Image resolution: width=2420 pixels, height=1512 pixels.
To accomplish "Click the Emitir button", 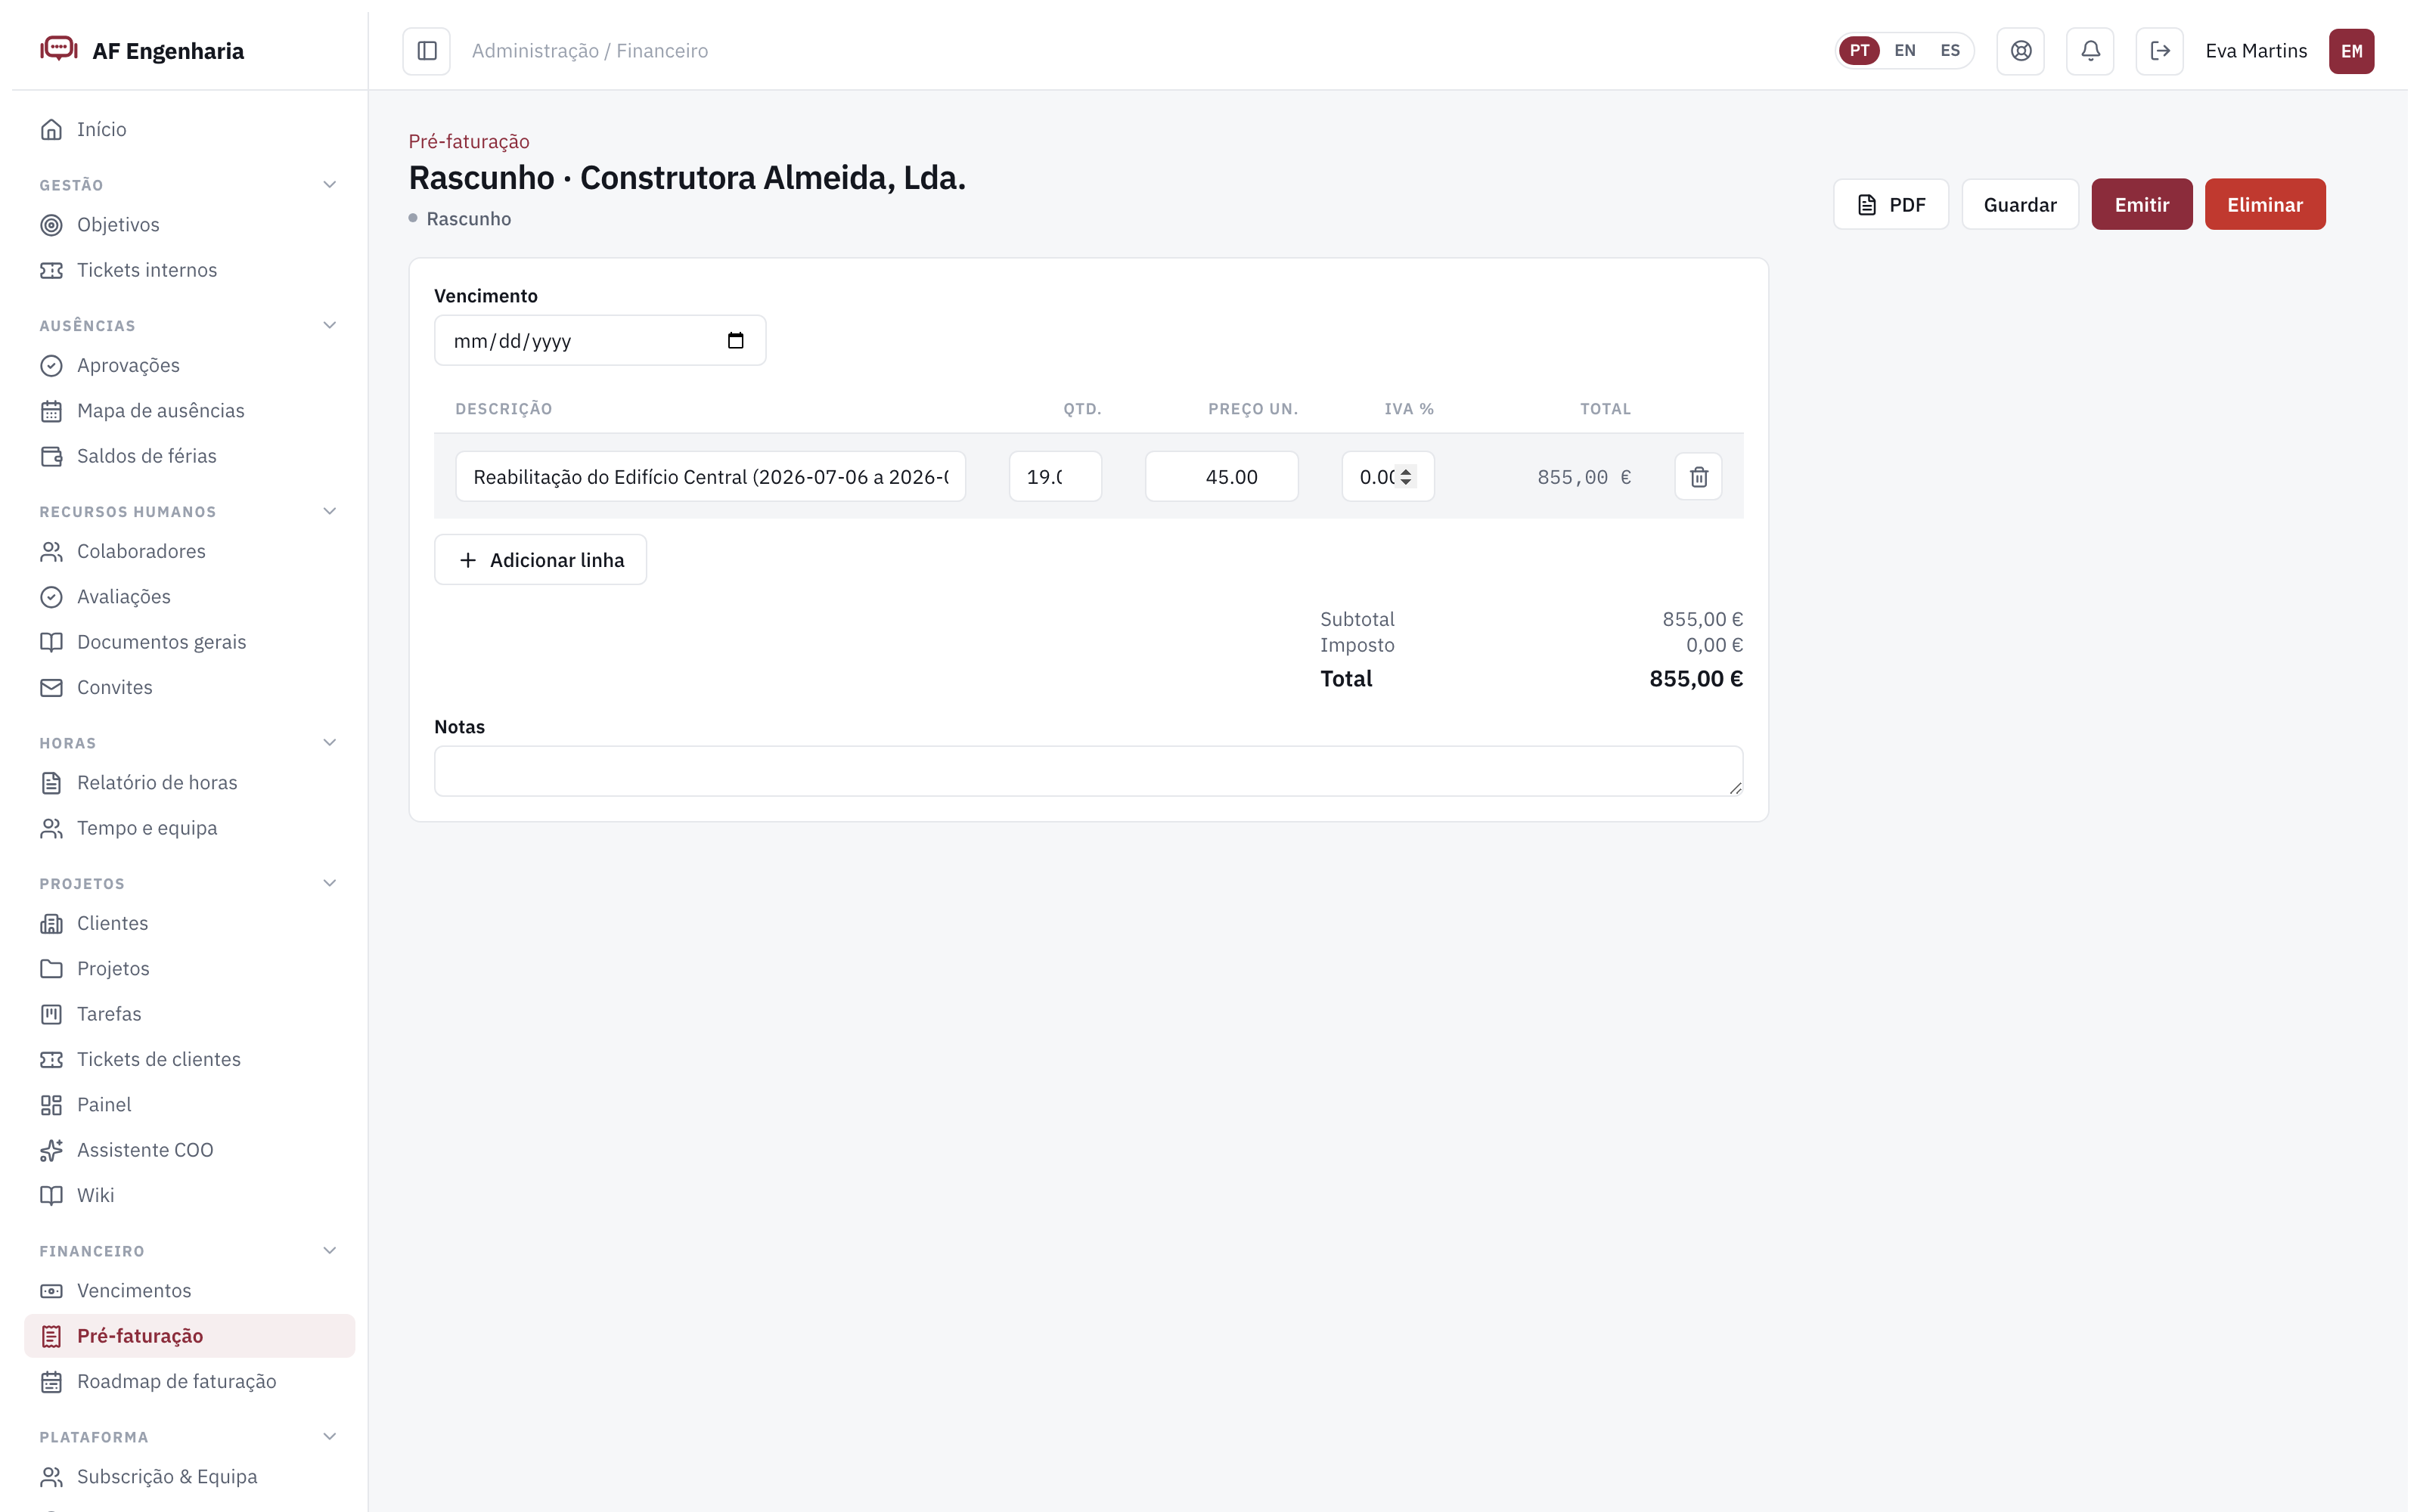I will pos(2141,205).
